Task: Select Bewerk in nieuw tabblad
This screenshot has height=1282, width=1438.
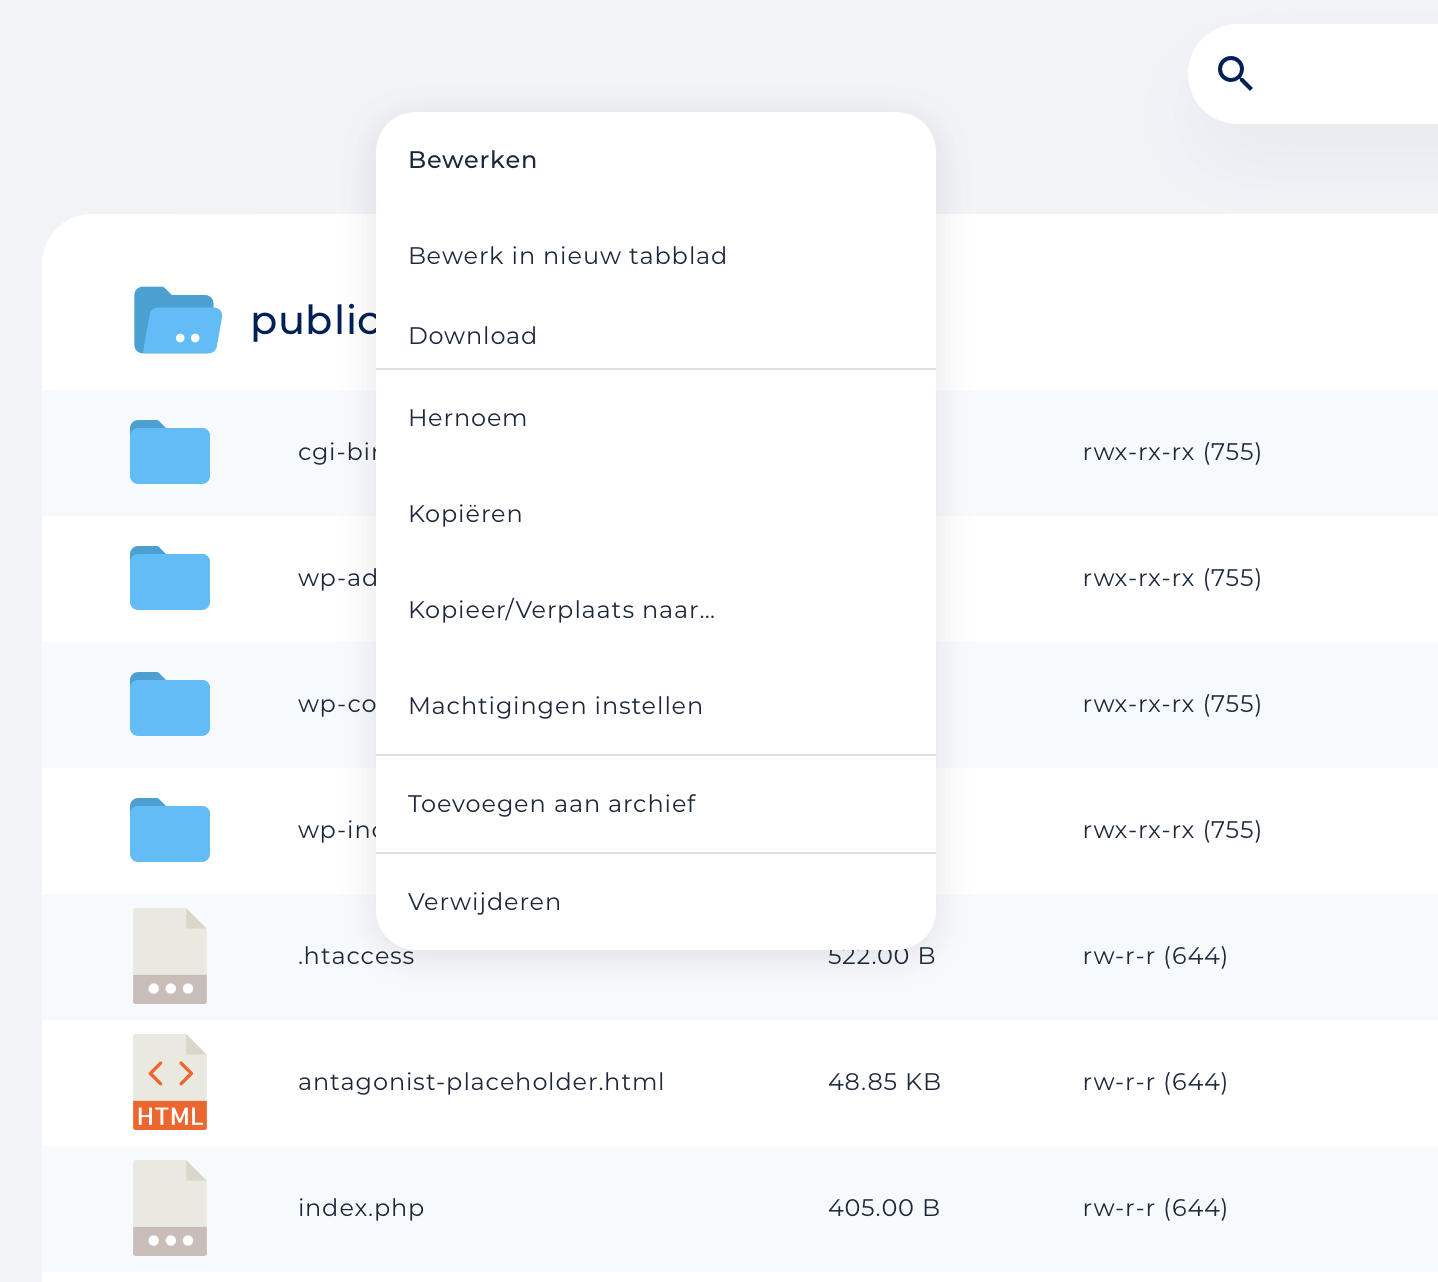Action: pos(567,255)
